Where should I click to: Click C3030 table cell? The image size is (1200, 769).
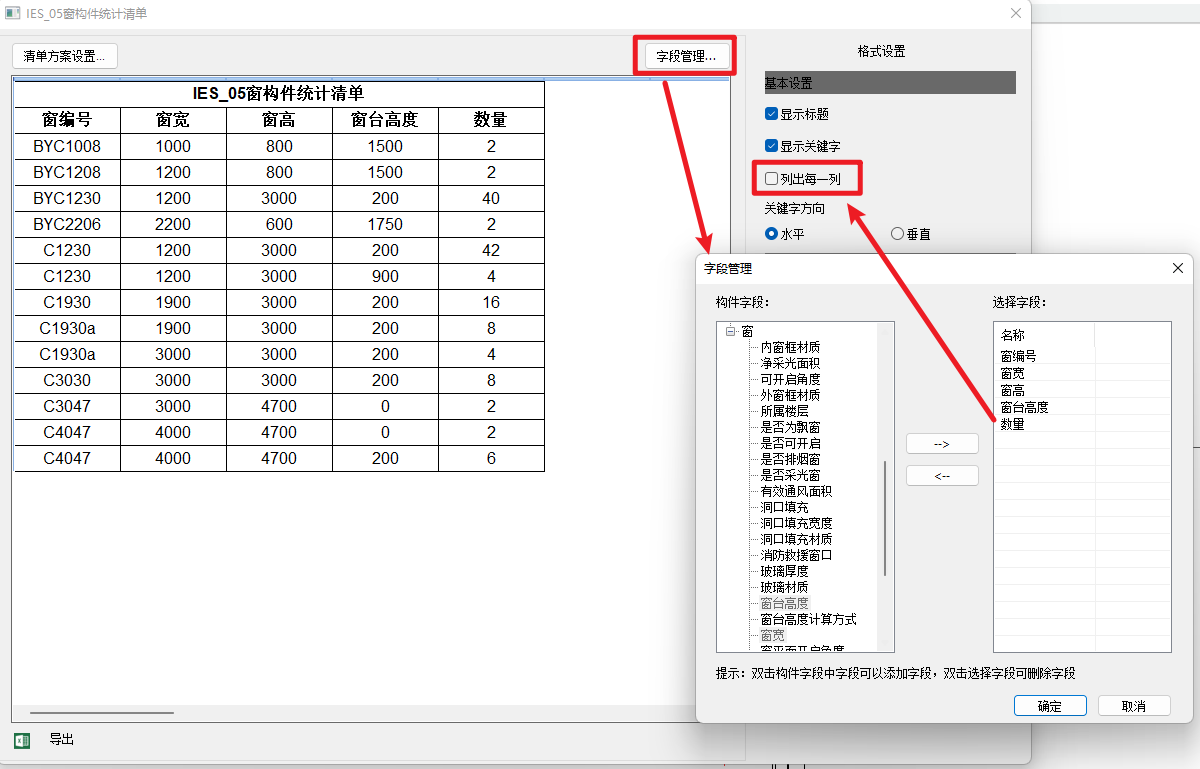pos(67,380)
